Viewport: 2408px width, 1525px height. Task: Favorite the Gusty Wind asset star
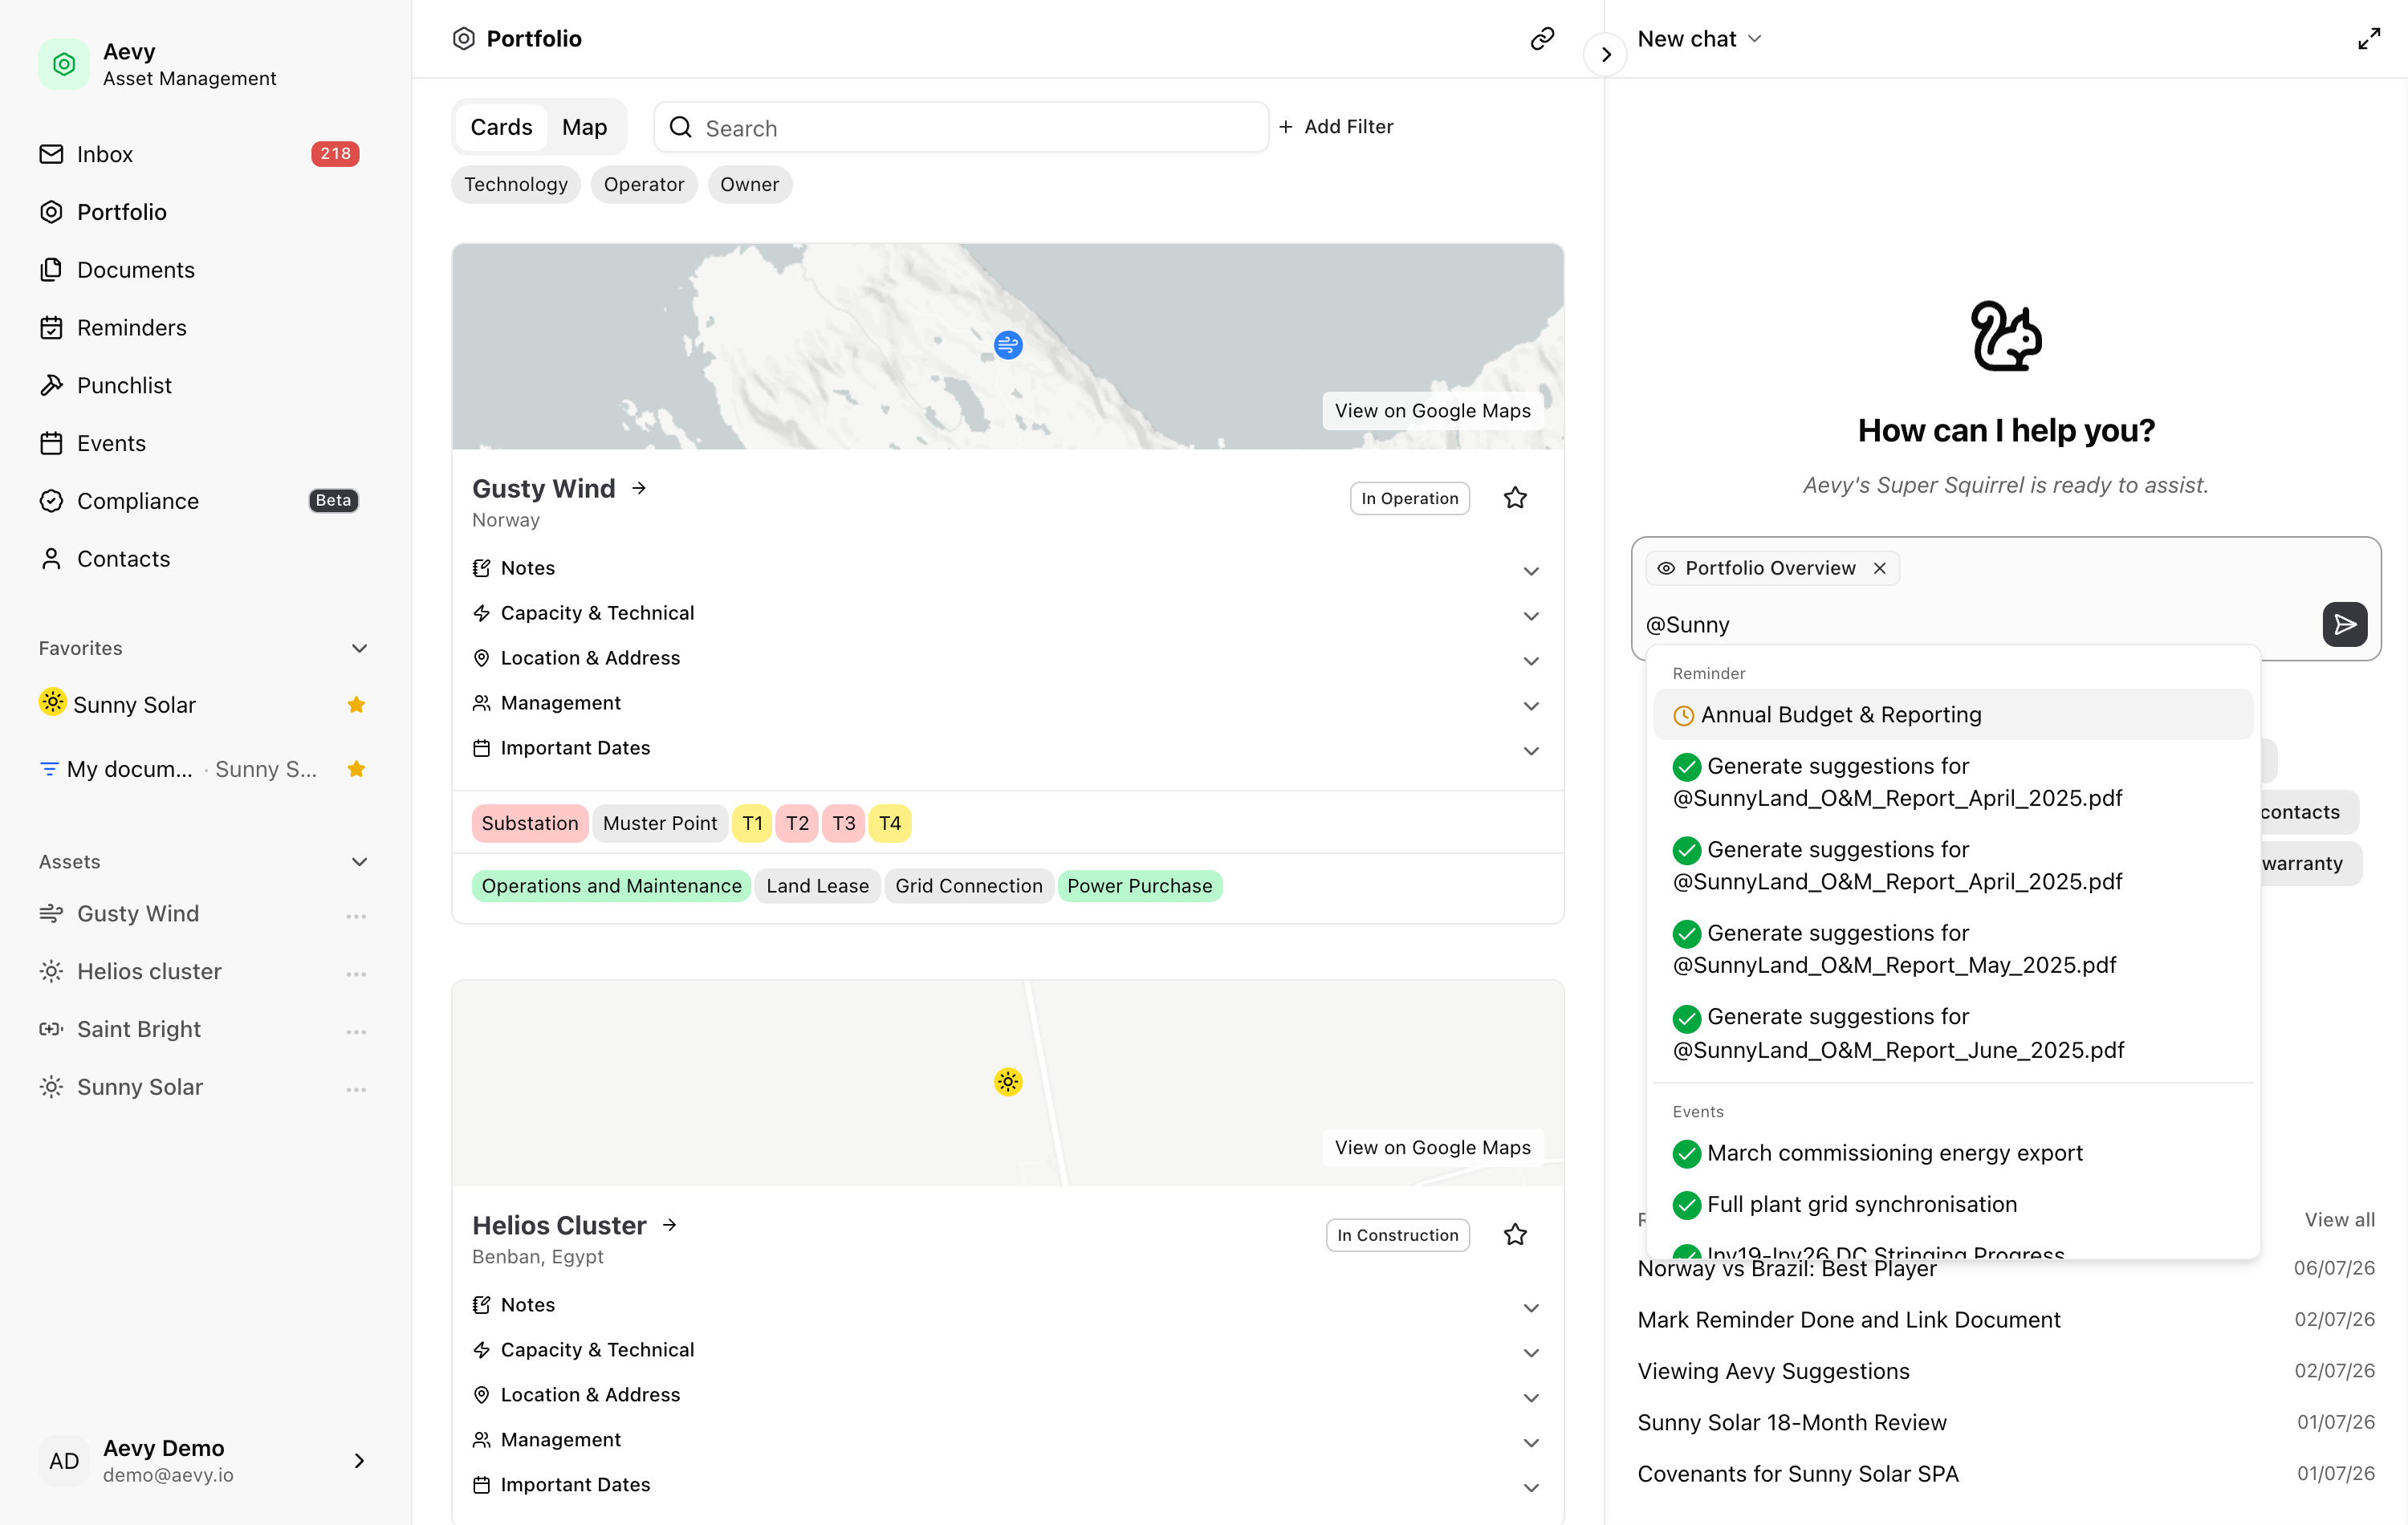[1514, 498]
